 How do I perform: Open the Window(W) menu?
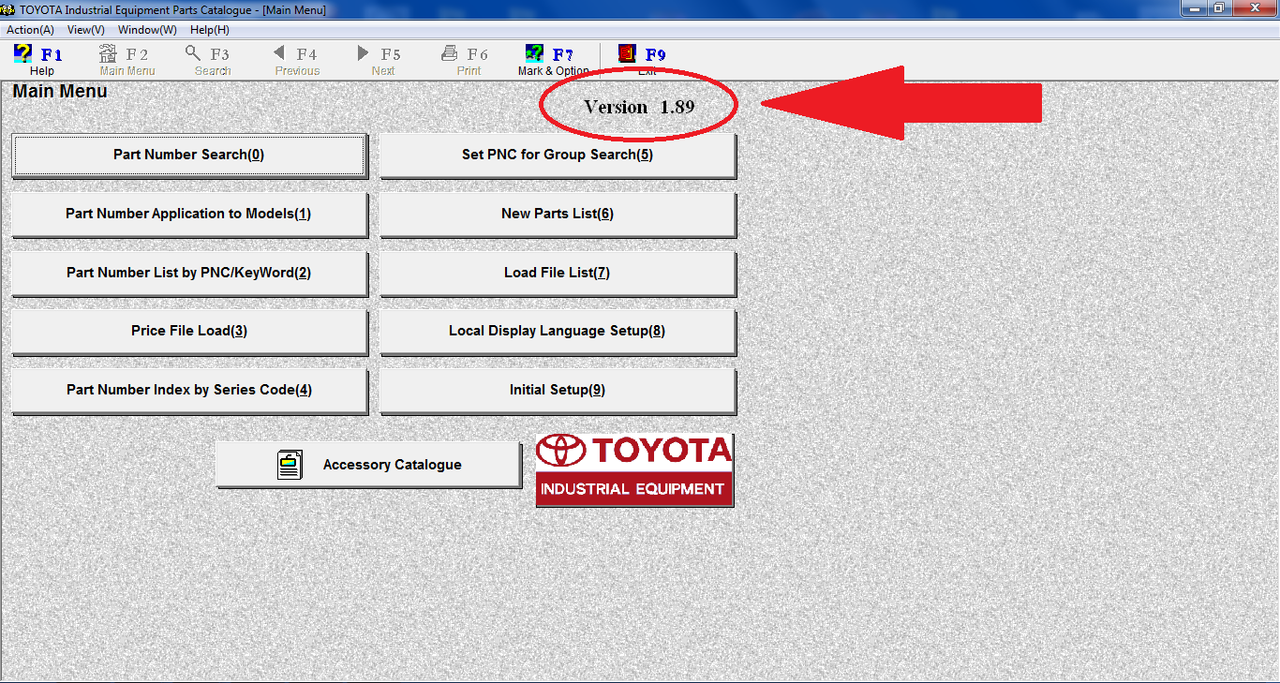tap(147, 30)
